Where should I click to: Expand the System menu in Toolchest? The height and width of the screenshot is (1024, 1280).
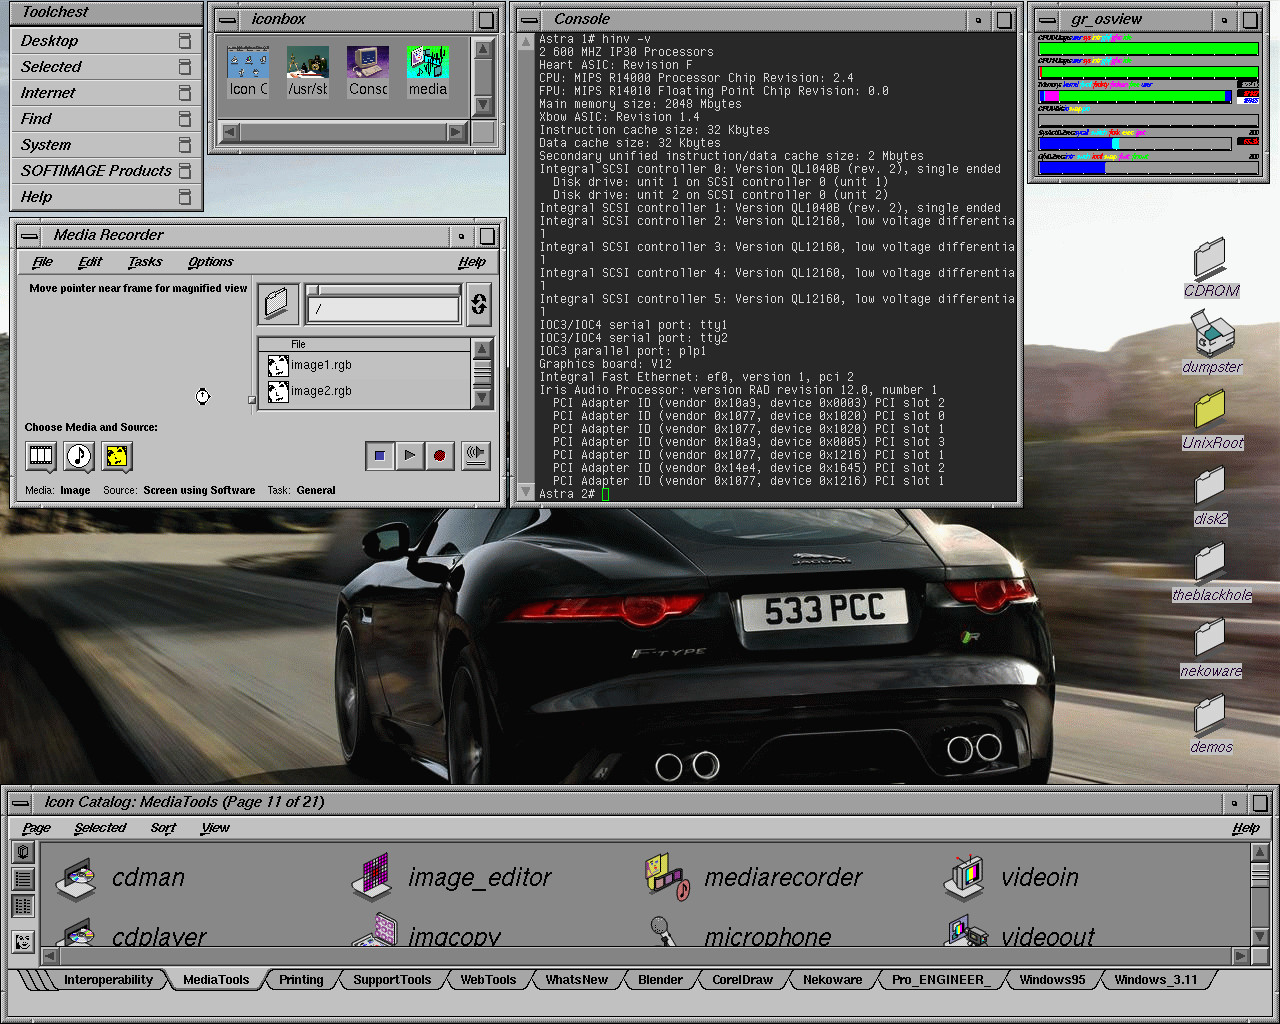pyautogui.click(x=46, y=145)
